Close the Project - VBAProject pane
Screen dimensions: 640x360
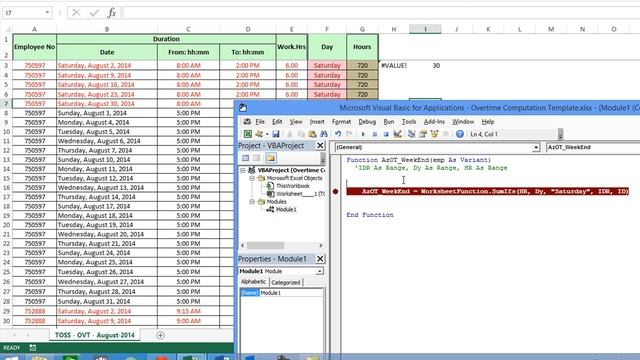click(x=320, y=146)
